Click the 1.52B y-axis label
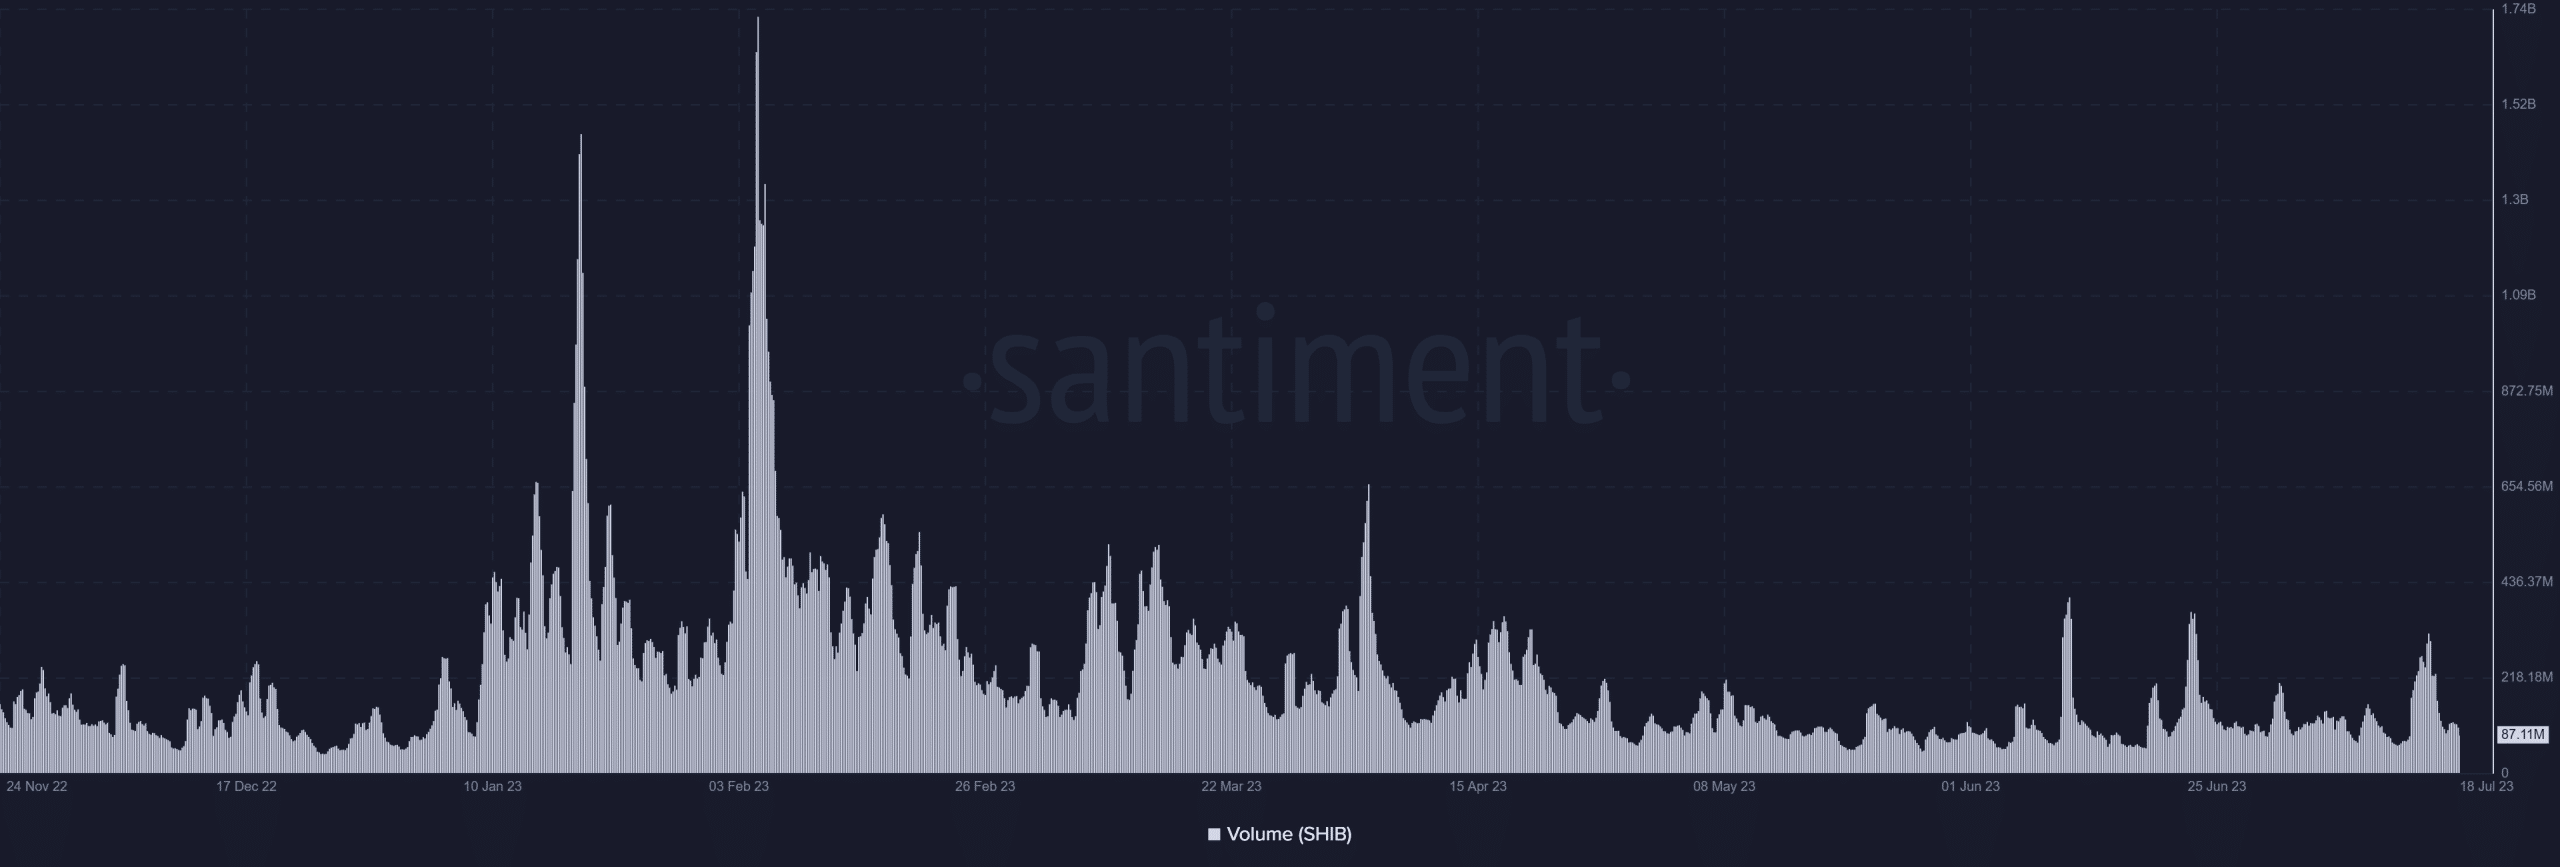The height and width of the screenshot is (867, 2560). (x=2518, y=104)
